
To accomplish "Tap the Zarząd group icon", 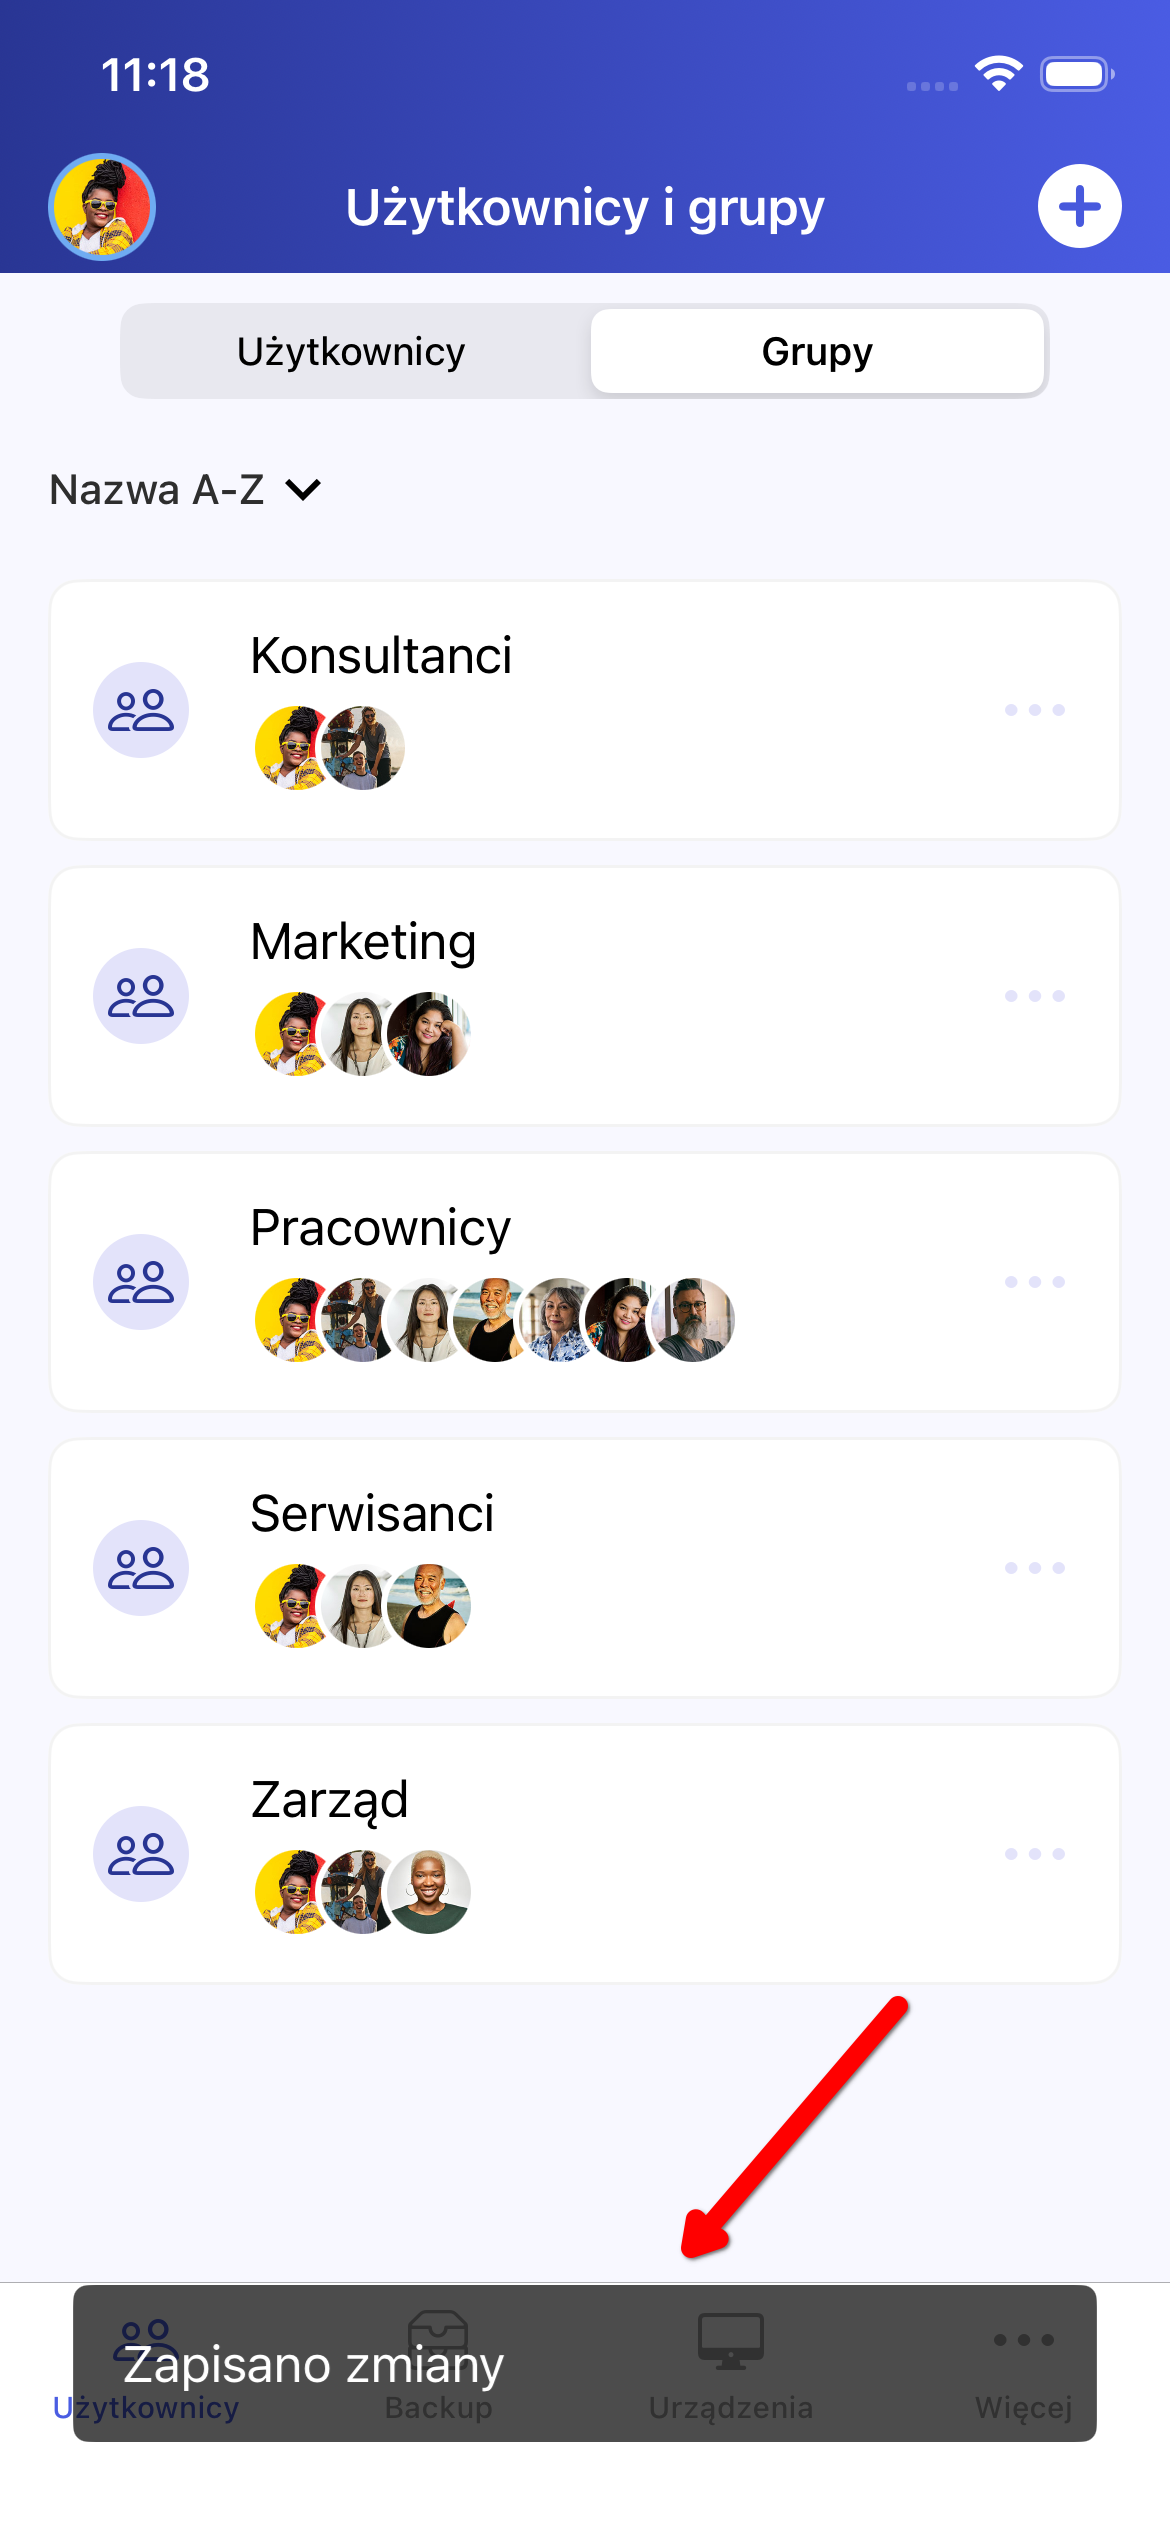I will (141, 1854).
